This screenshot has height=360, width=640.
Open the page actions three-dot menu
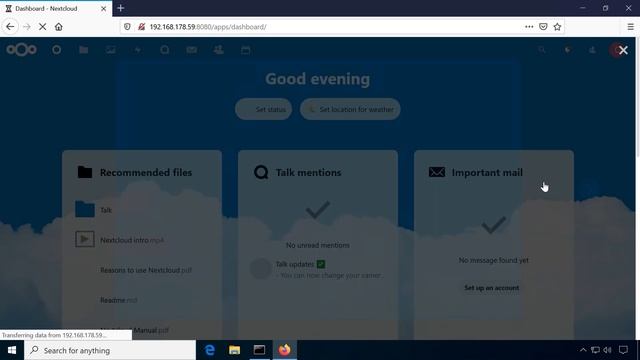click(529, 27)
